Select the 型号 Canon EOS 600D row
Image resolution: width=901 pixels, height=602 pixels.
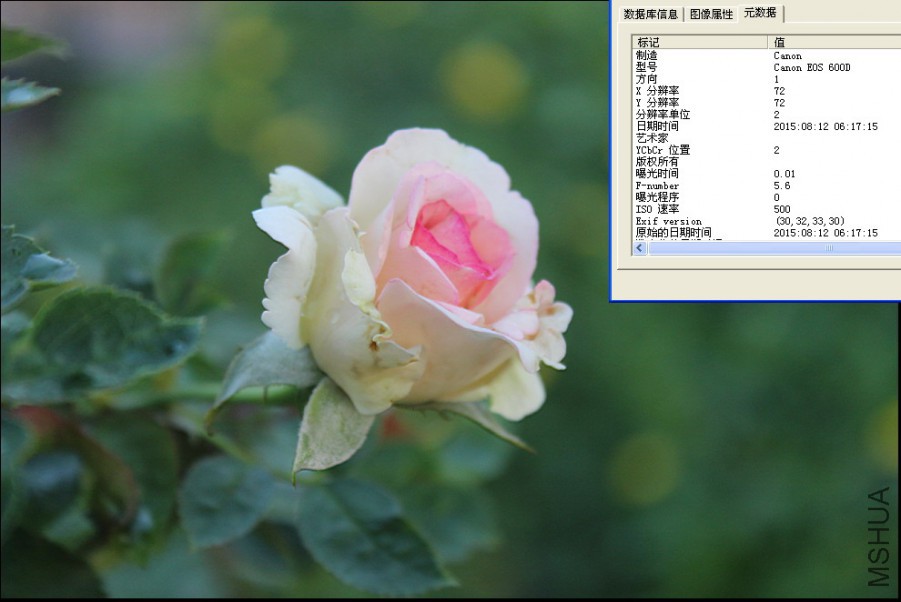click(720, 66)
